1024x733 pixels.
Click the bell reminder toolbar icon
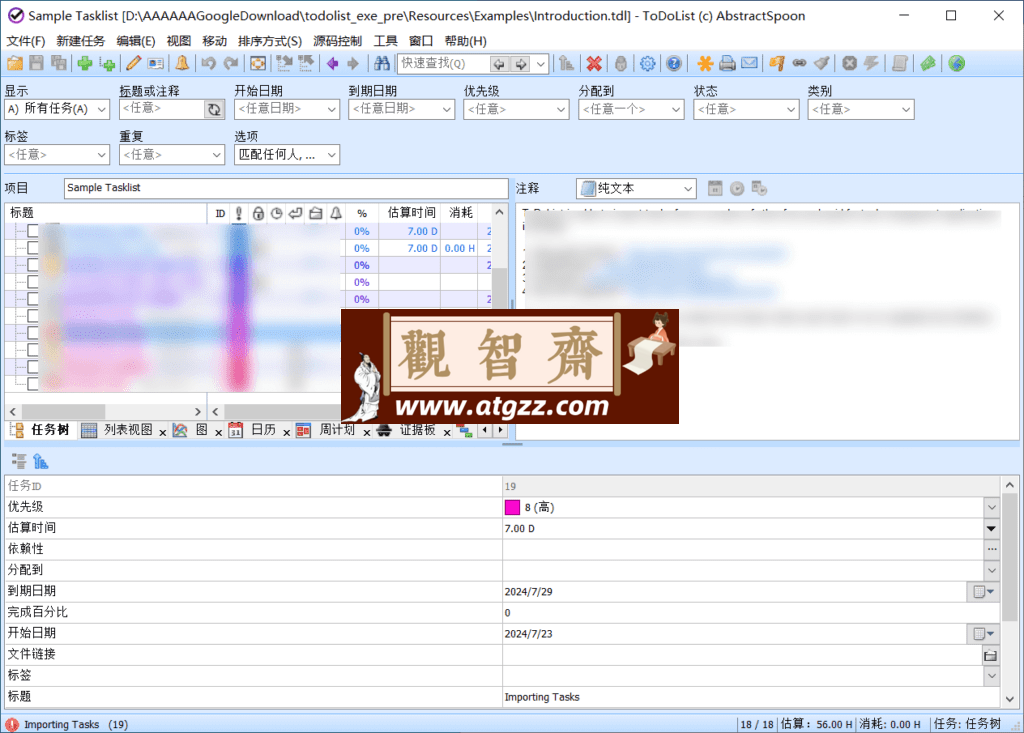(x=182, y=63)
